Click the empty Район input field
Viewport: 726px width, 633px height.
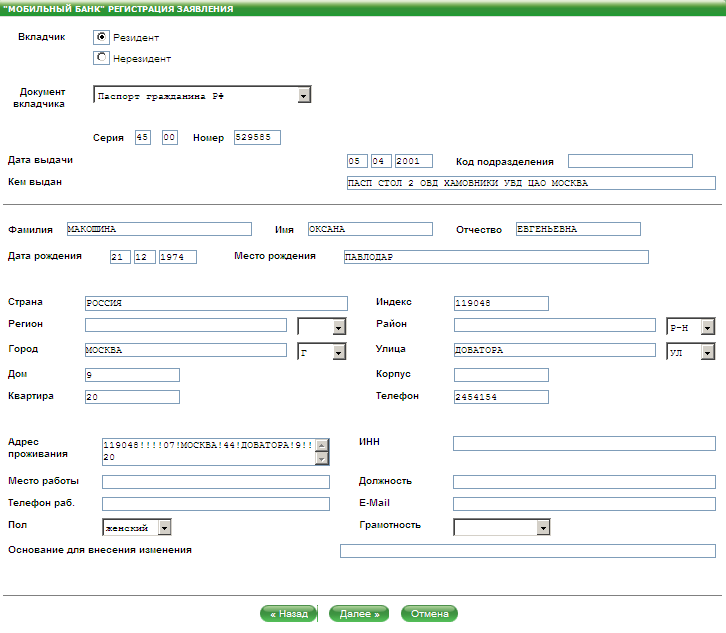point(555,325)
